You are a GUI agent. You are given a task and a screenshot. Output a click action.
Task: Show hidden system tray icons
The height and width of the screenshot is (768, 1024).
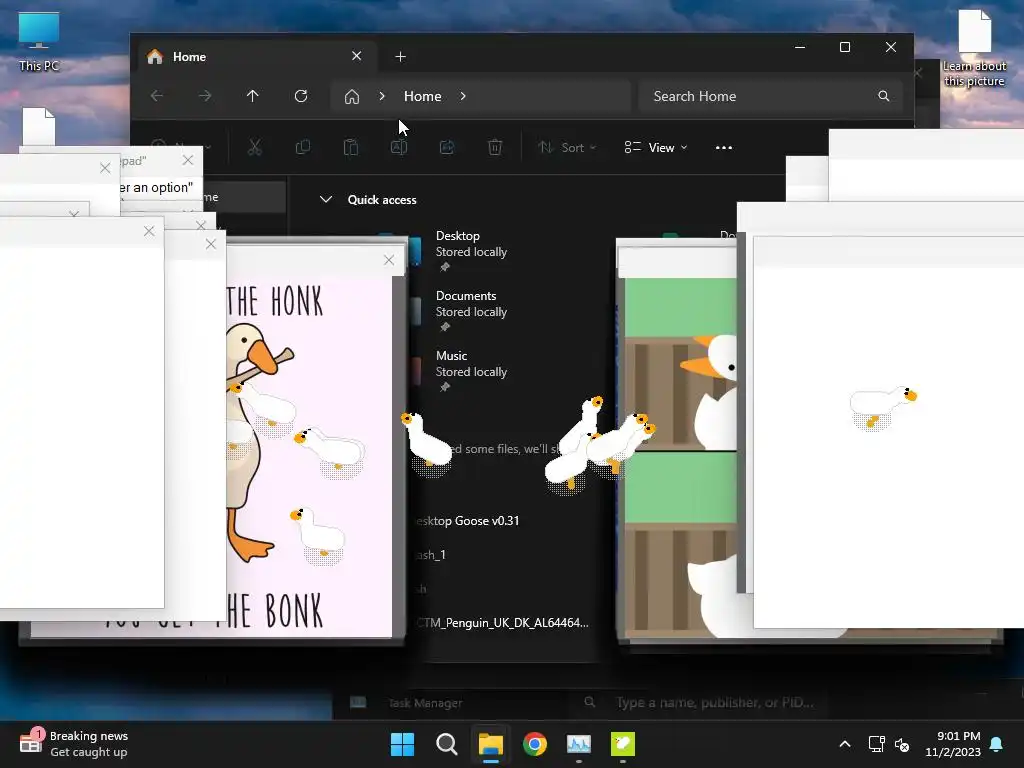pyautogui.click(x=844, y=744)
